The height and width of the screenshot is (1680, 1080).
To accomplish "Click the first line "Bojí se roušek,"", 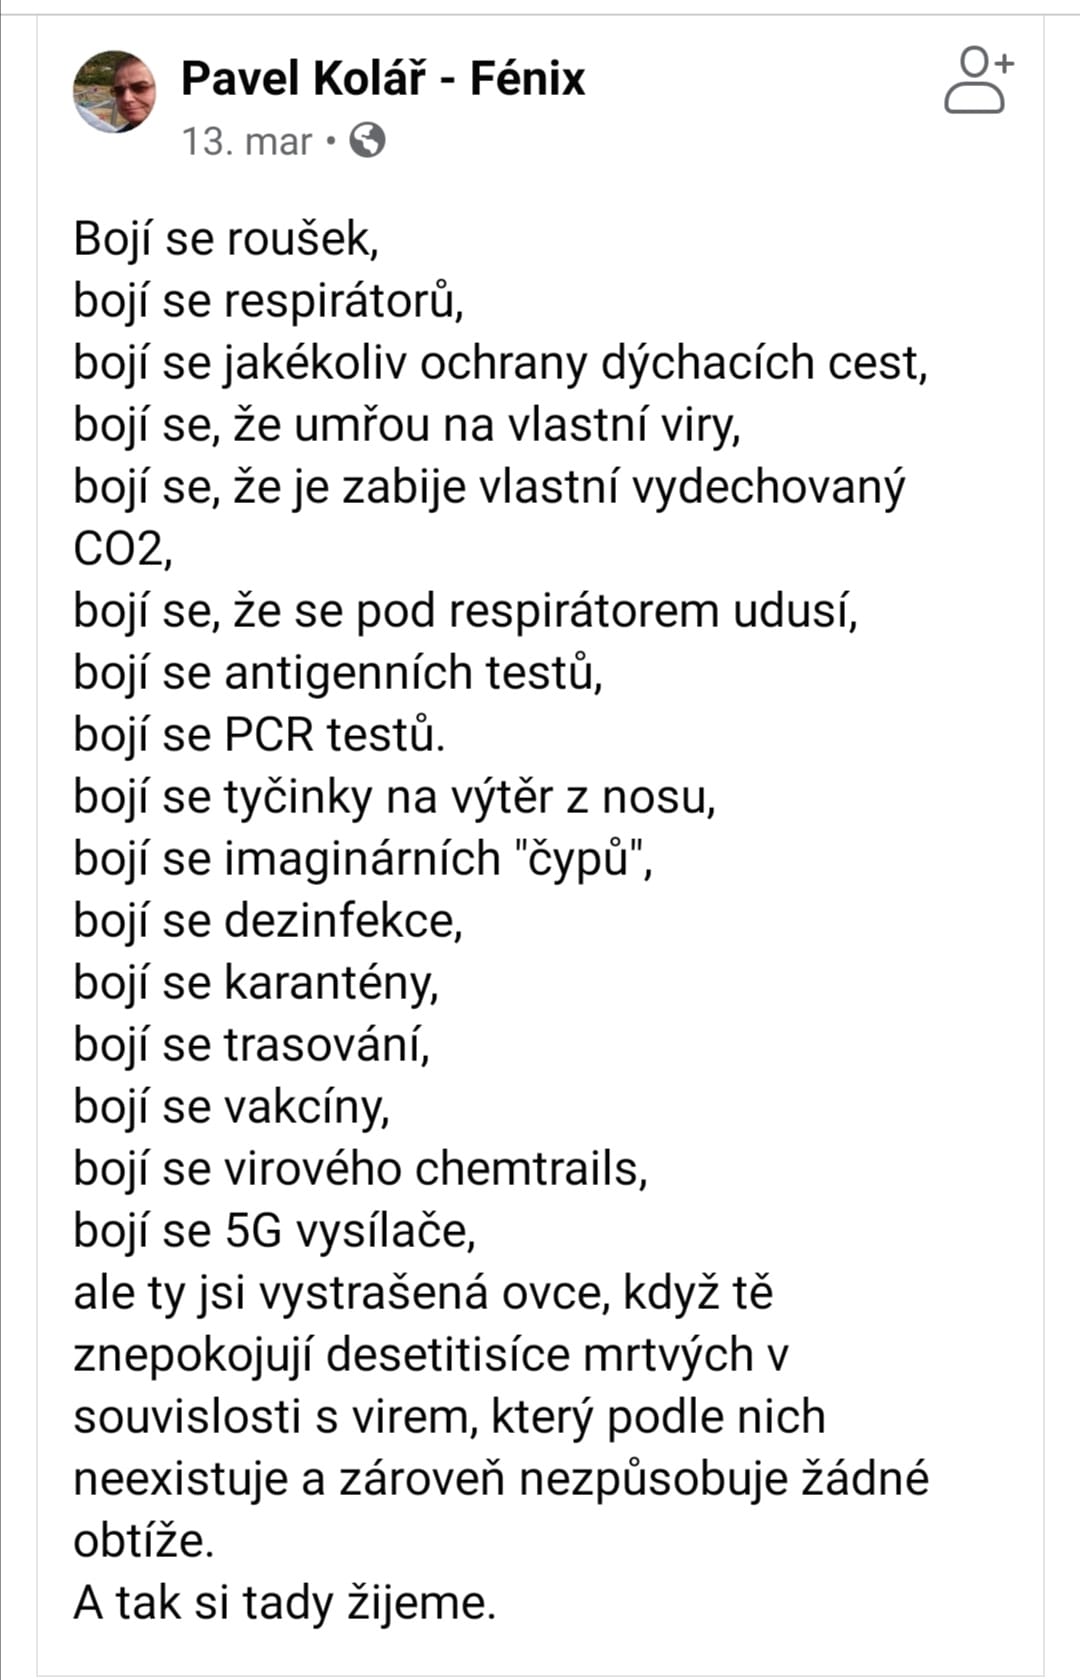I will pyautogui.click(x=226, y=239).
